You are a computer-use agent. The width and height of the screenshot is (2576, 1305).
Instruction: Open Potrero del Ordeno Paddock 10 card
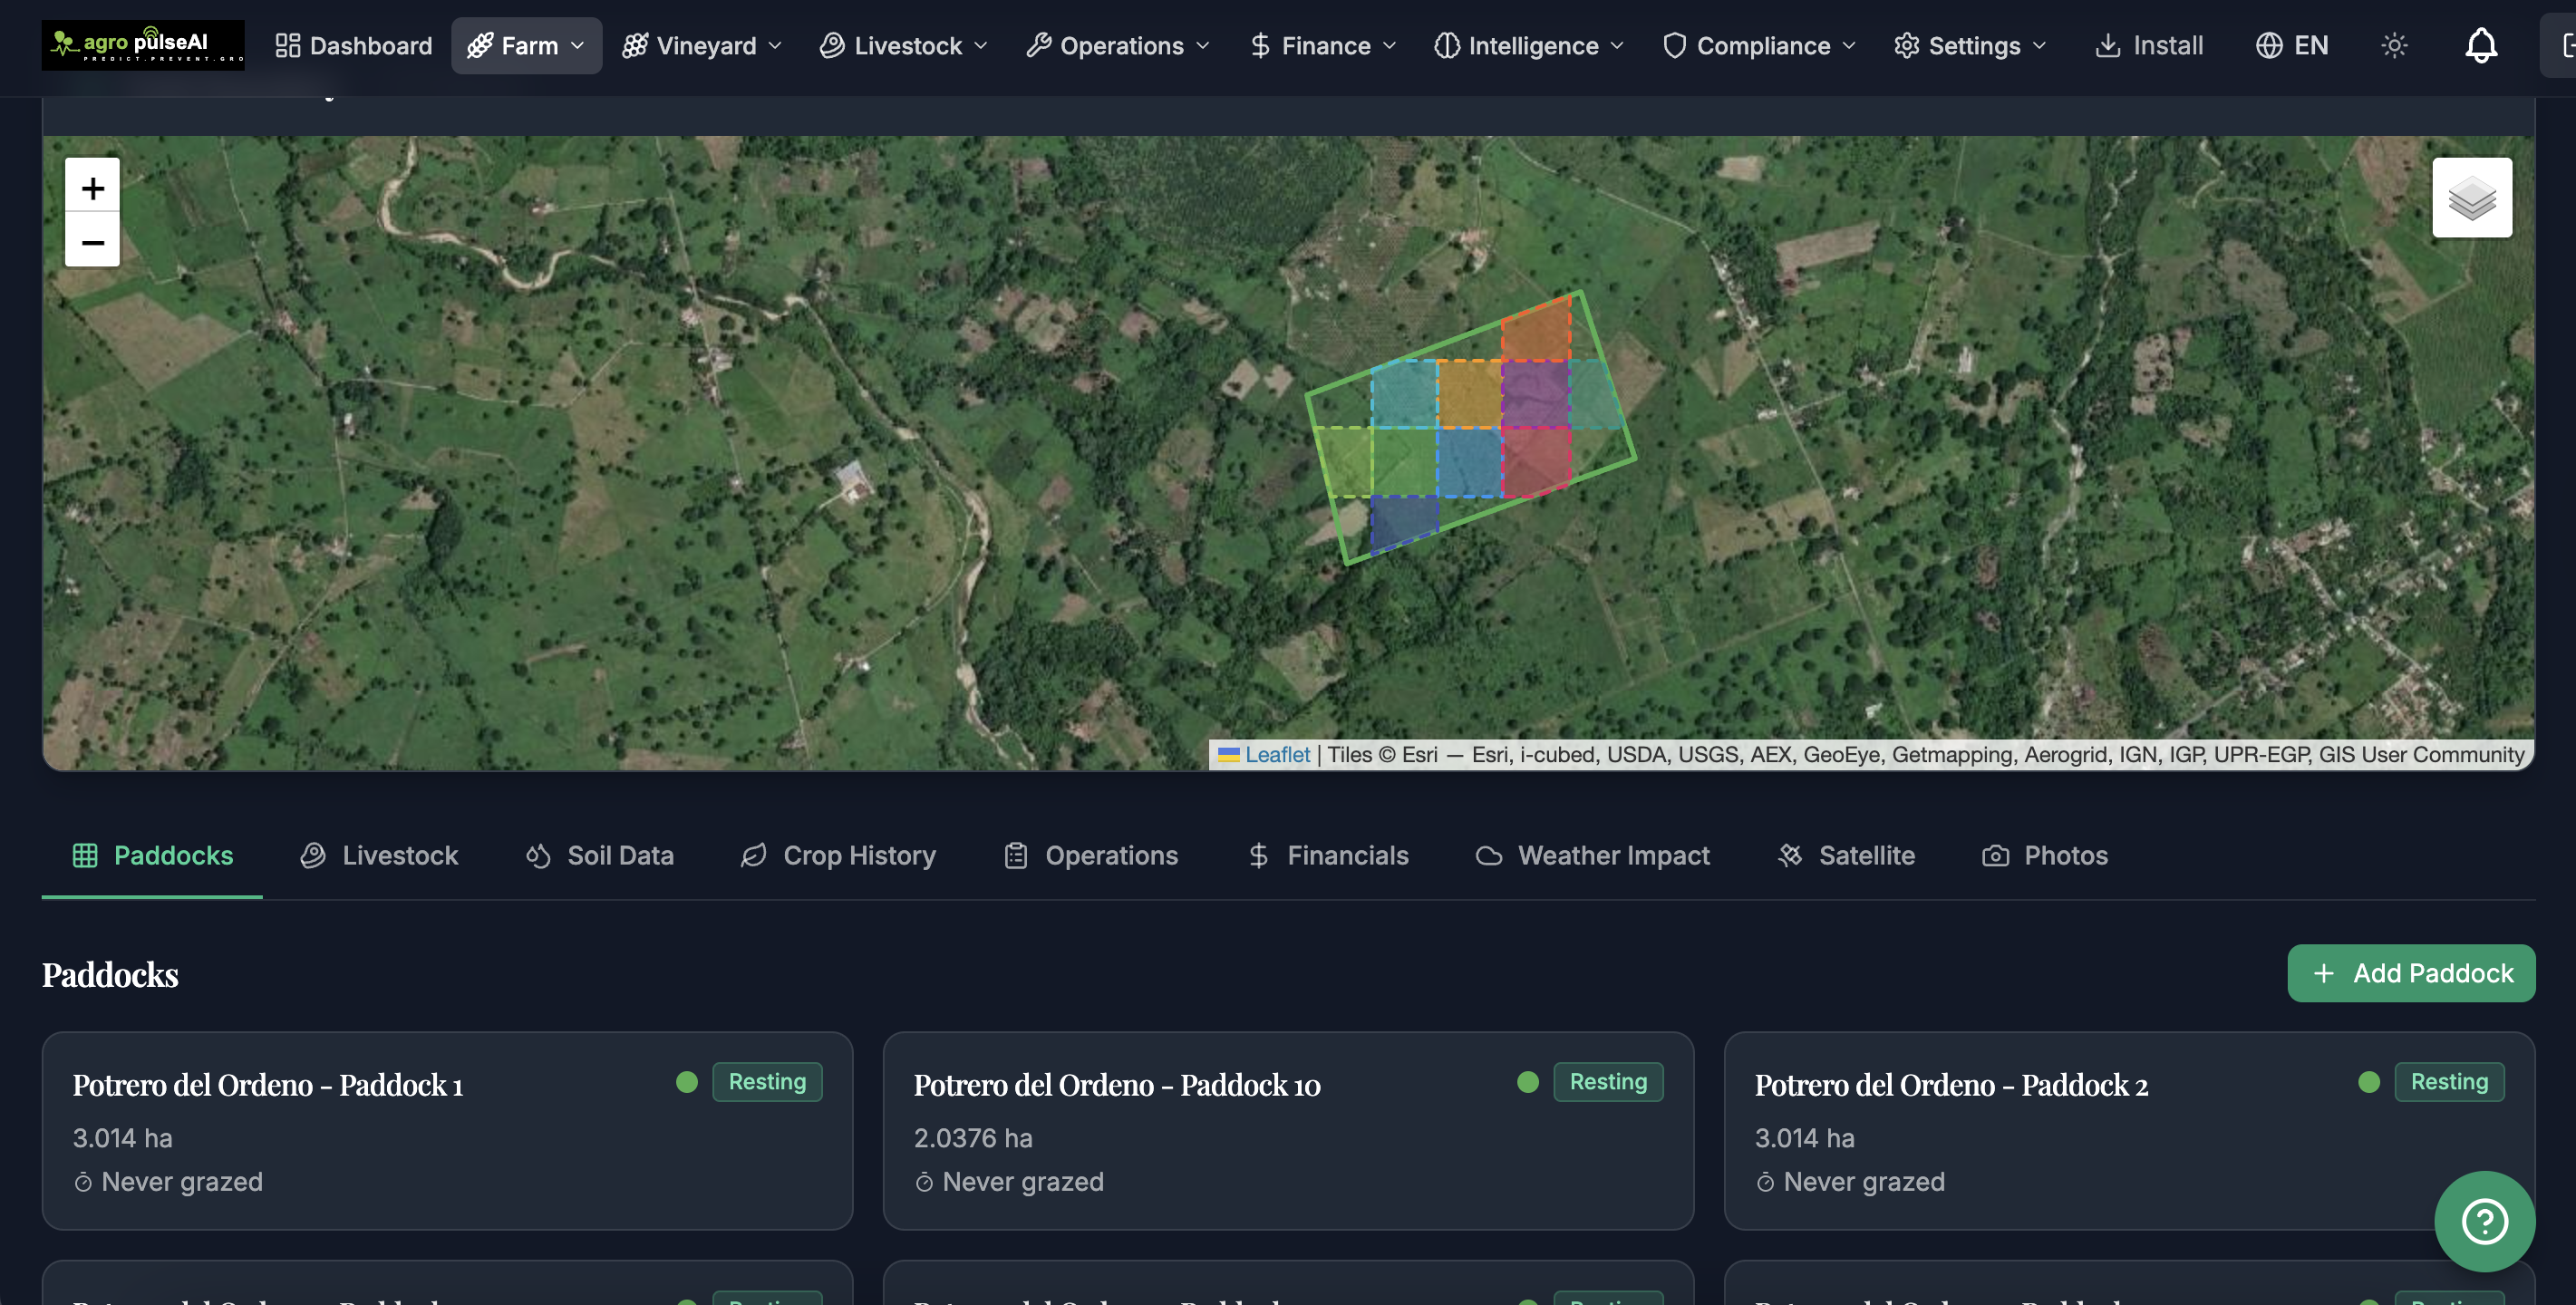[x=1288, y=1131]
